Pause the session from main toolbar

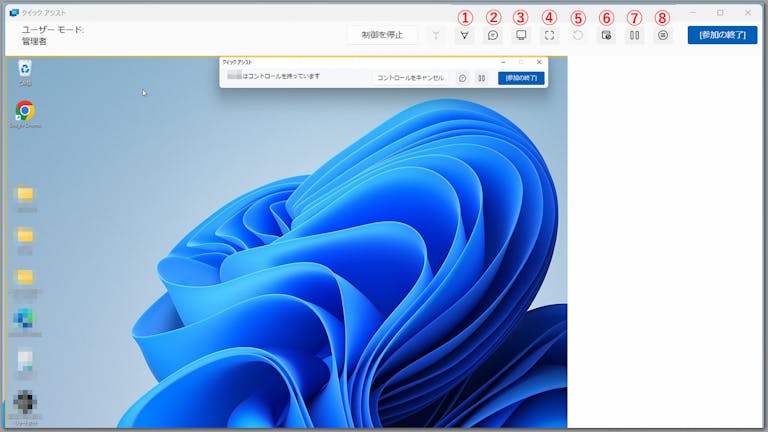[634, 35]
